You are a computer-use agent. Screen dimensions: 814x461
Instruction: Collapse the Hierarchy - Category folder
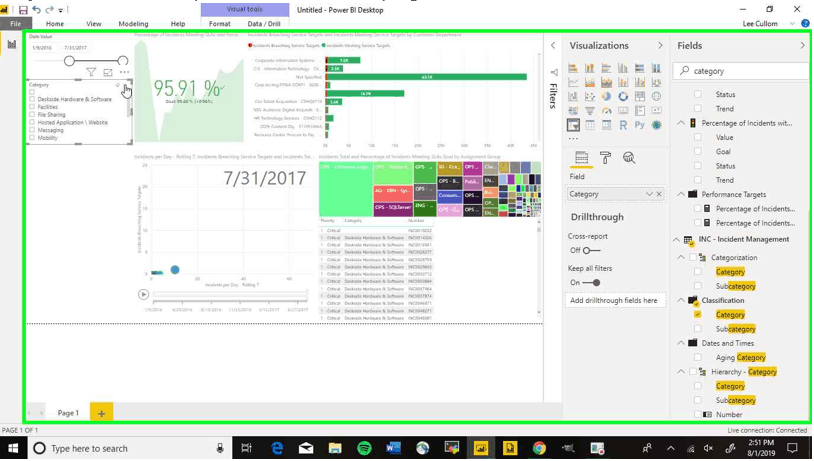681,372
